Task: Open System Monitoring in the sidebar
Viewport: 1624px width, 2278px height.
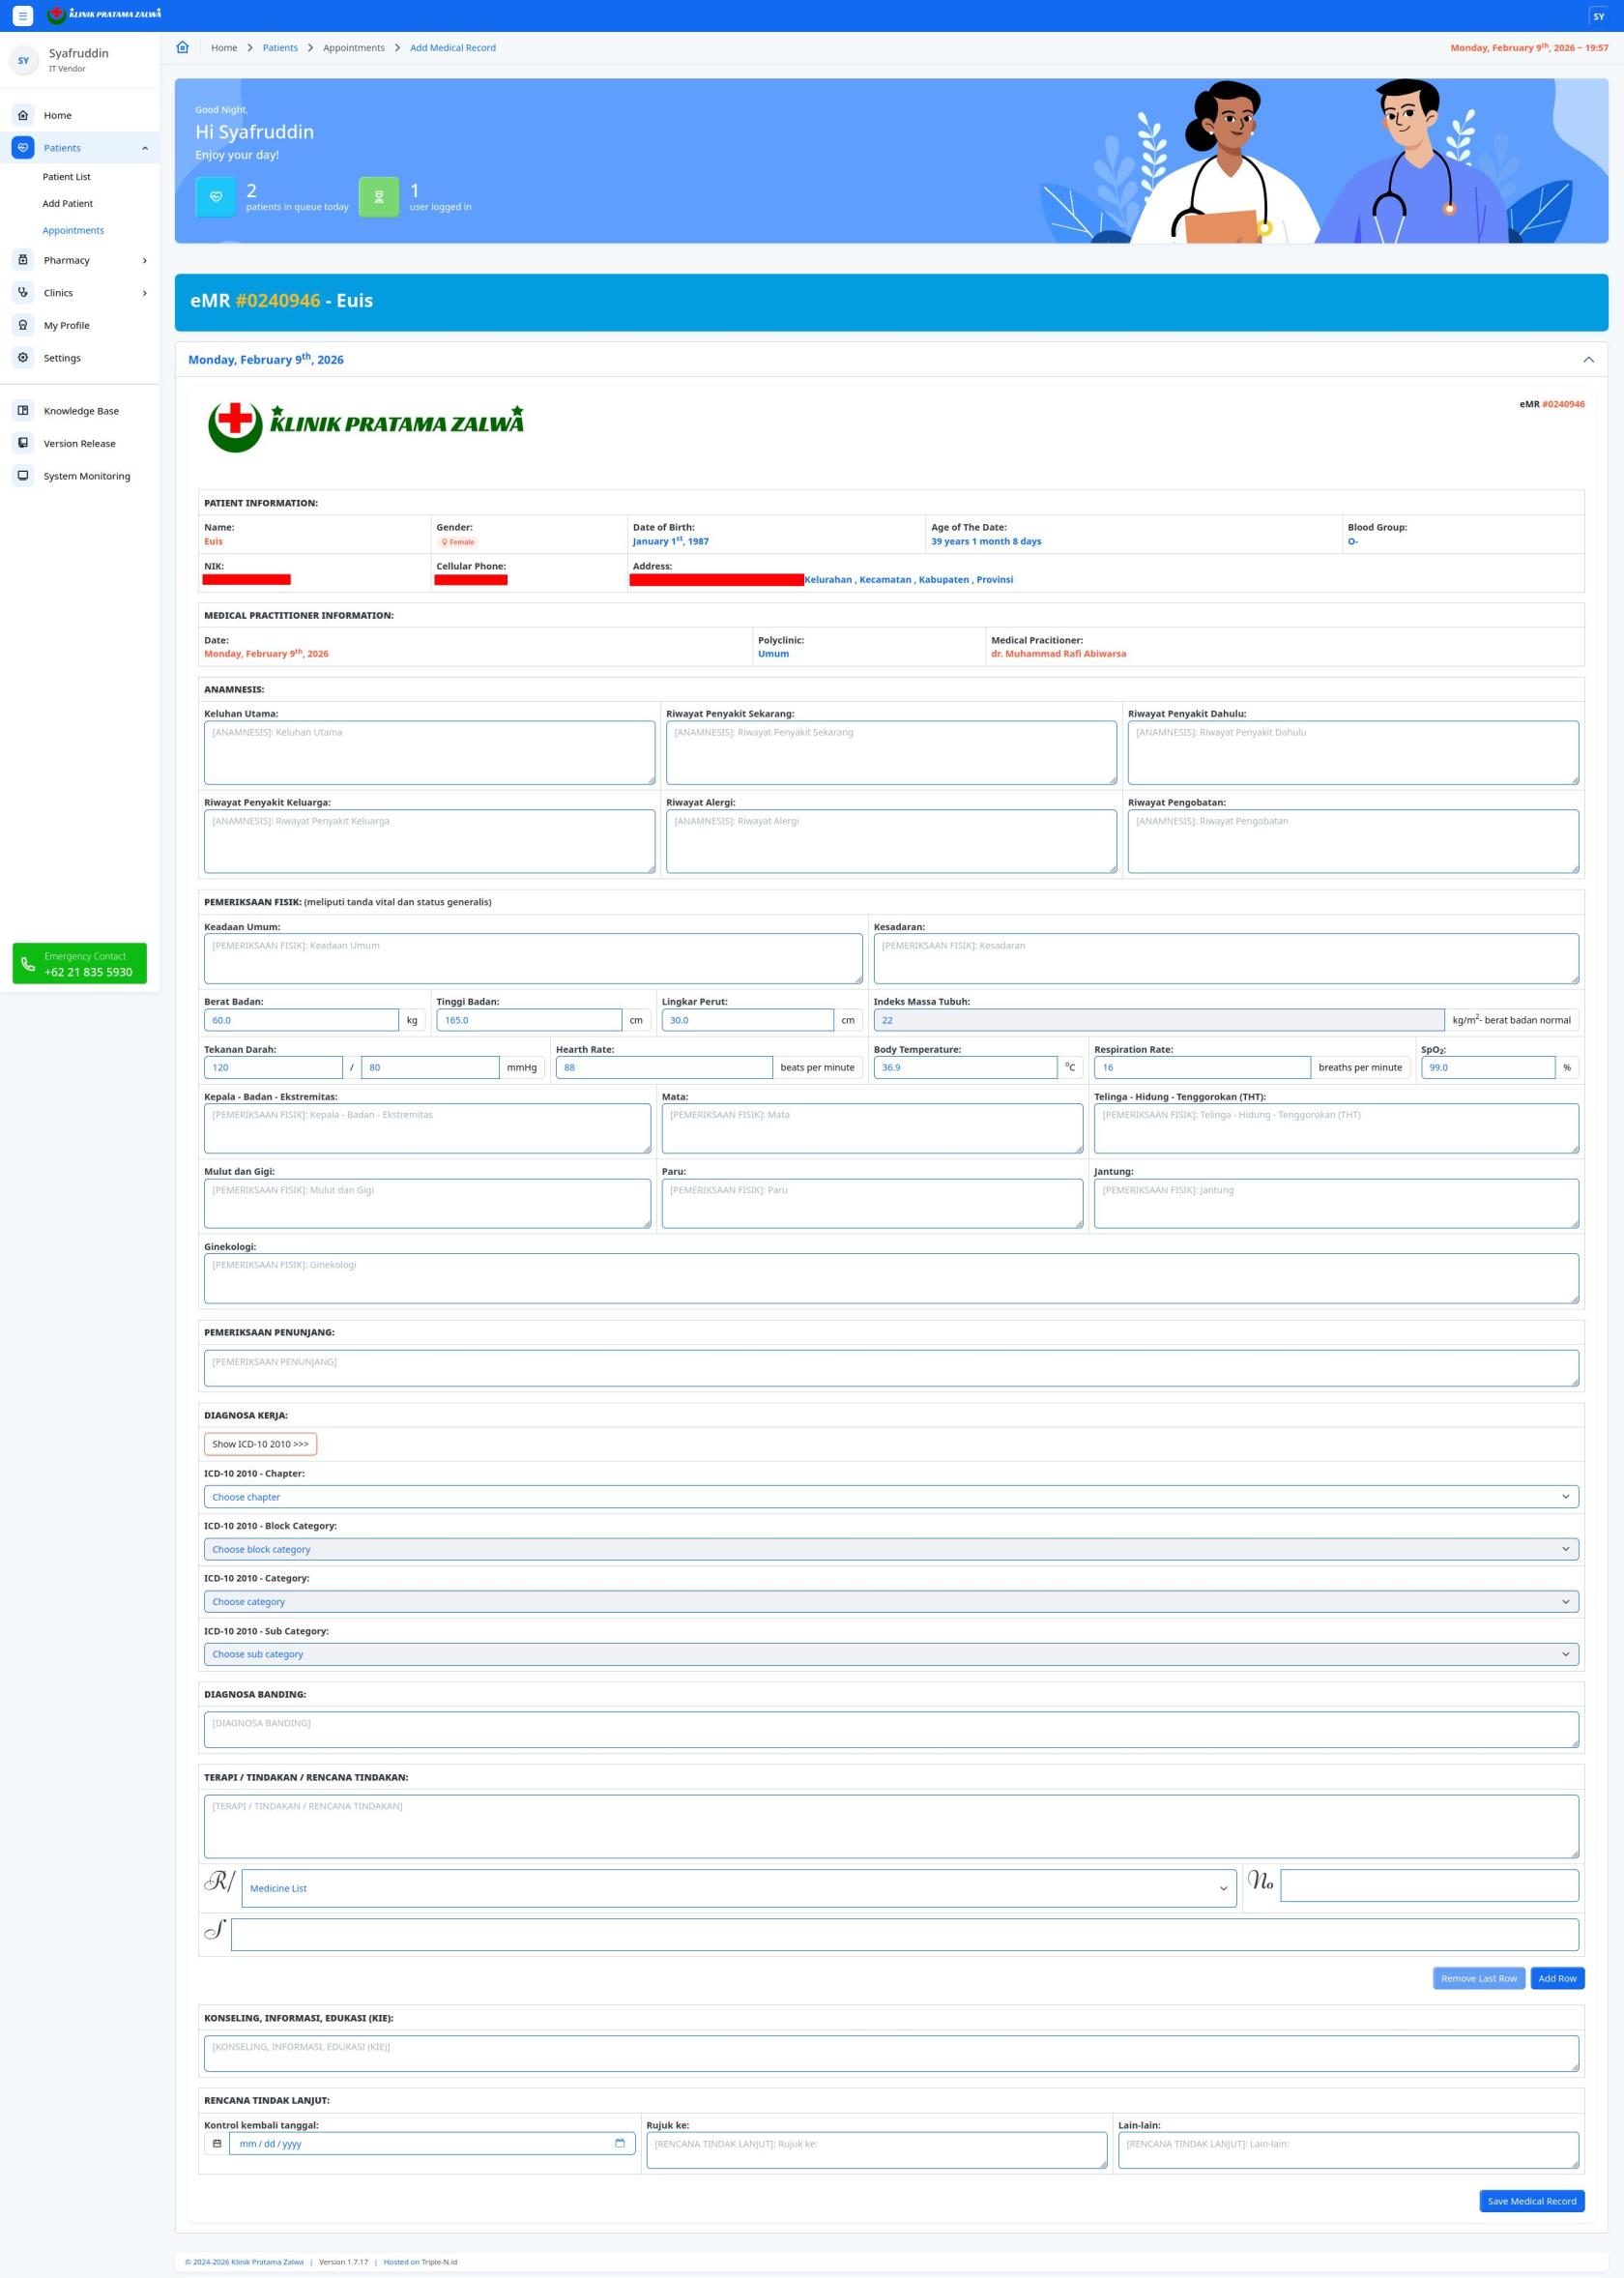Action: click(86, 476)
